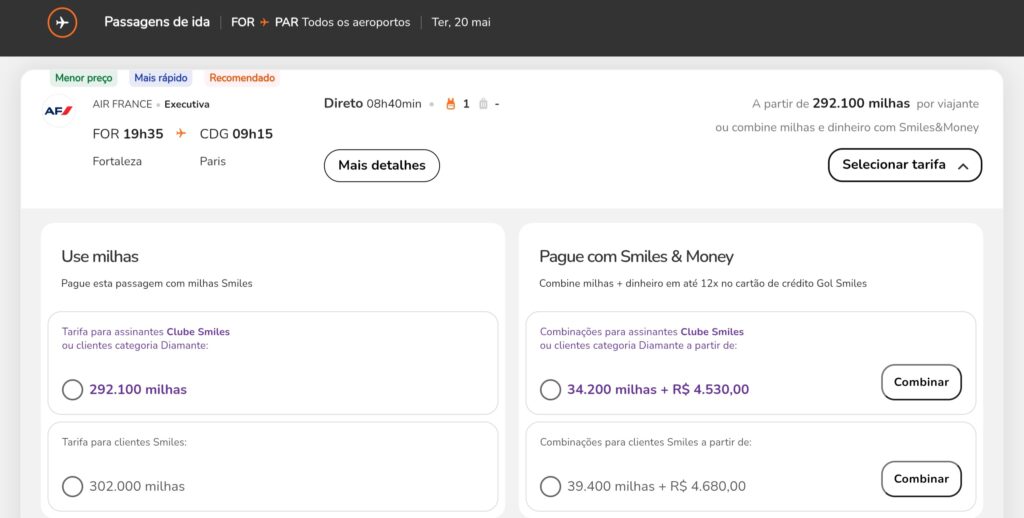This screenshot has width=1024, height=518.
Task: Select the 302.000 milhas Smiles client fare
Action: coord(72,486)
